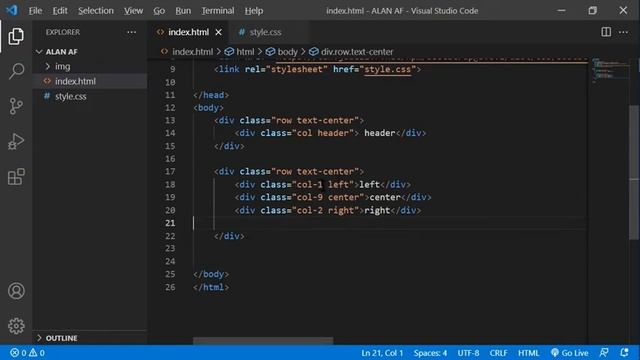Viewport: 640px width, 360px height.
Task: Close the index.html tab
Action: [x=218, y=32]
